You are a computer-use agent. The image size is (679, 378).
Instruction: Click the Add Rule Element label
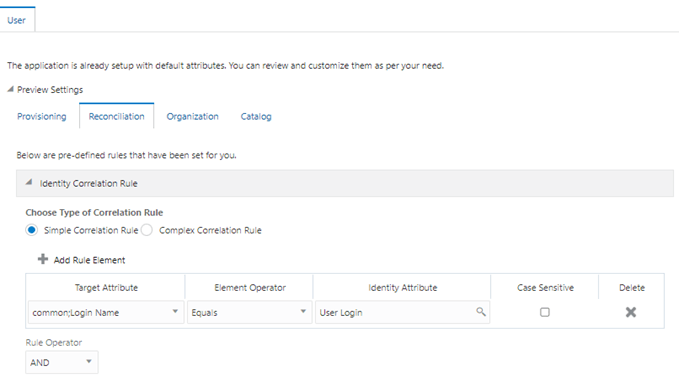[89, 260]
